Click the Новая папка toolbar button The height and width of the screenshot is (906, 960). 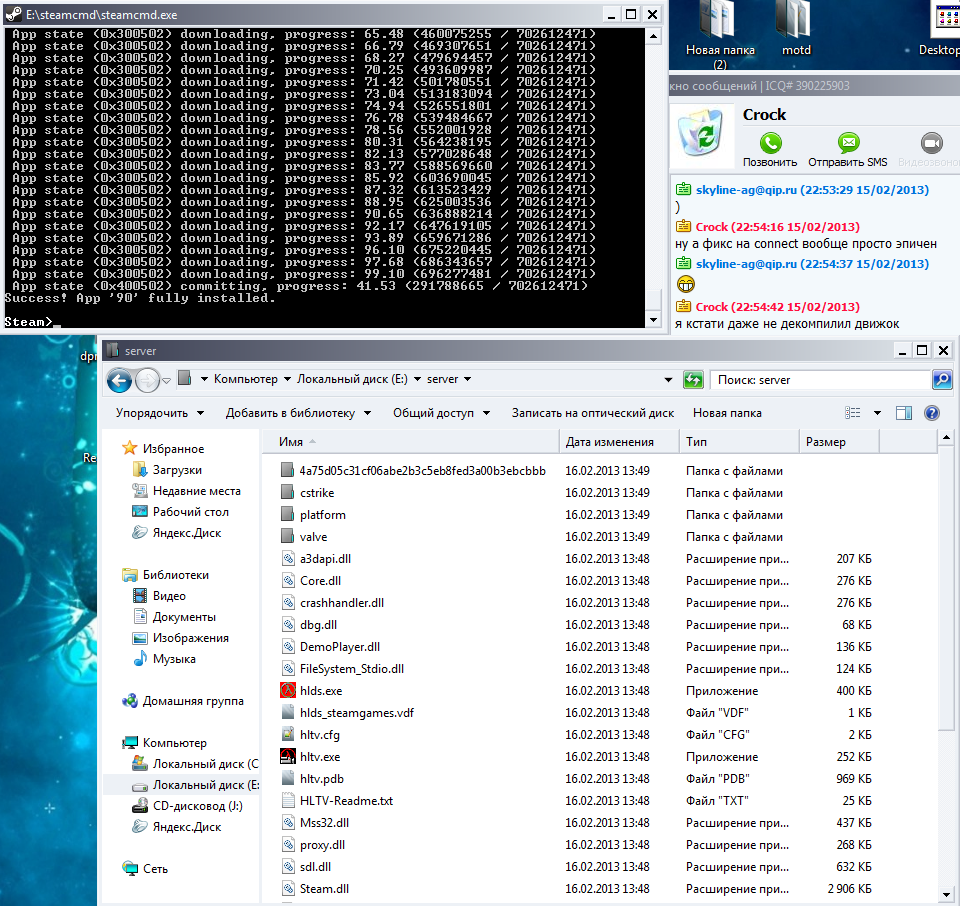(727, 413)
